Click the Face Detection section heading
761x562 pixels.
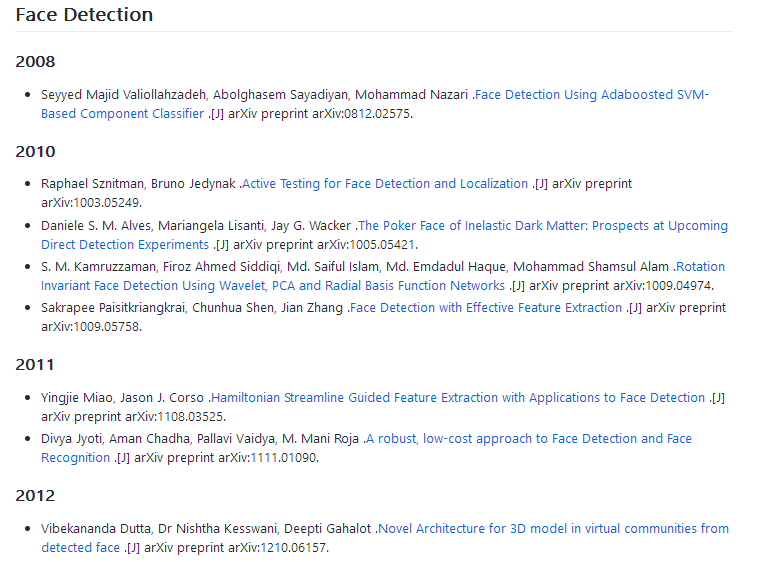84,15
